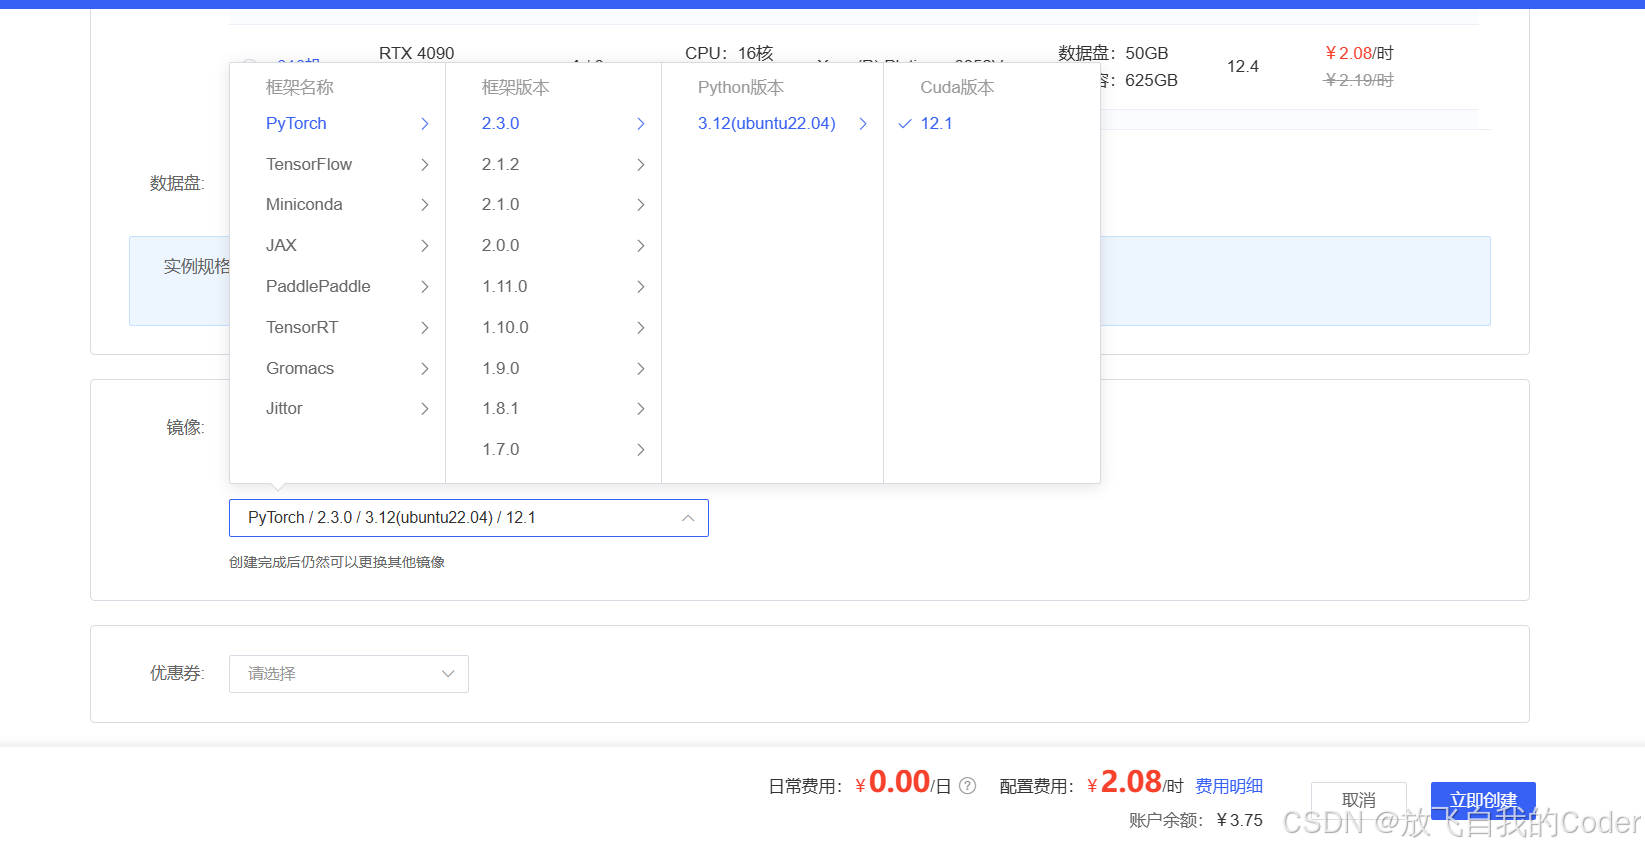The width and height of the screenshot is (1645, 850).
Task: Expand version 1.8.1 chevron
Action: click(x=641, y=408)
